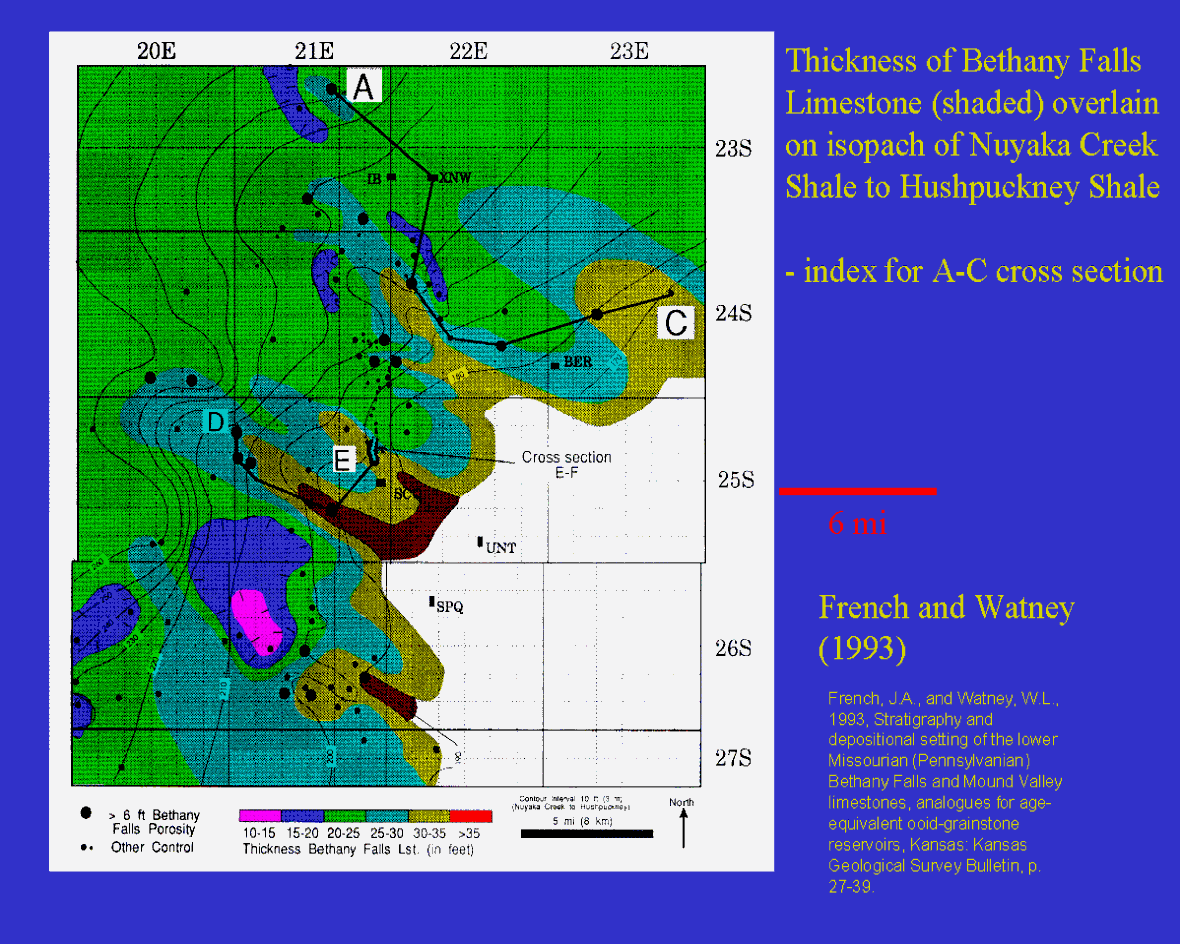Select the teal D label box

click(x=215, y=422)
